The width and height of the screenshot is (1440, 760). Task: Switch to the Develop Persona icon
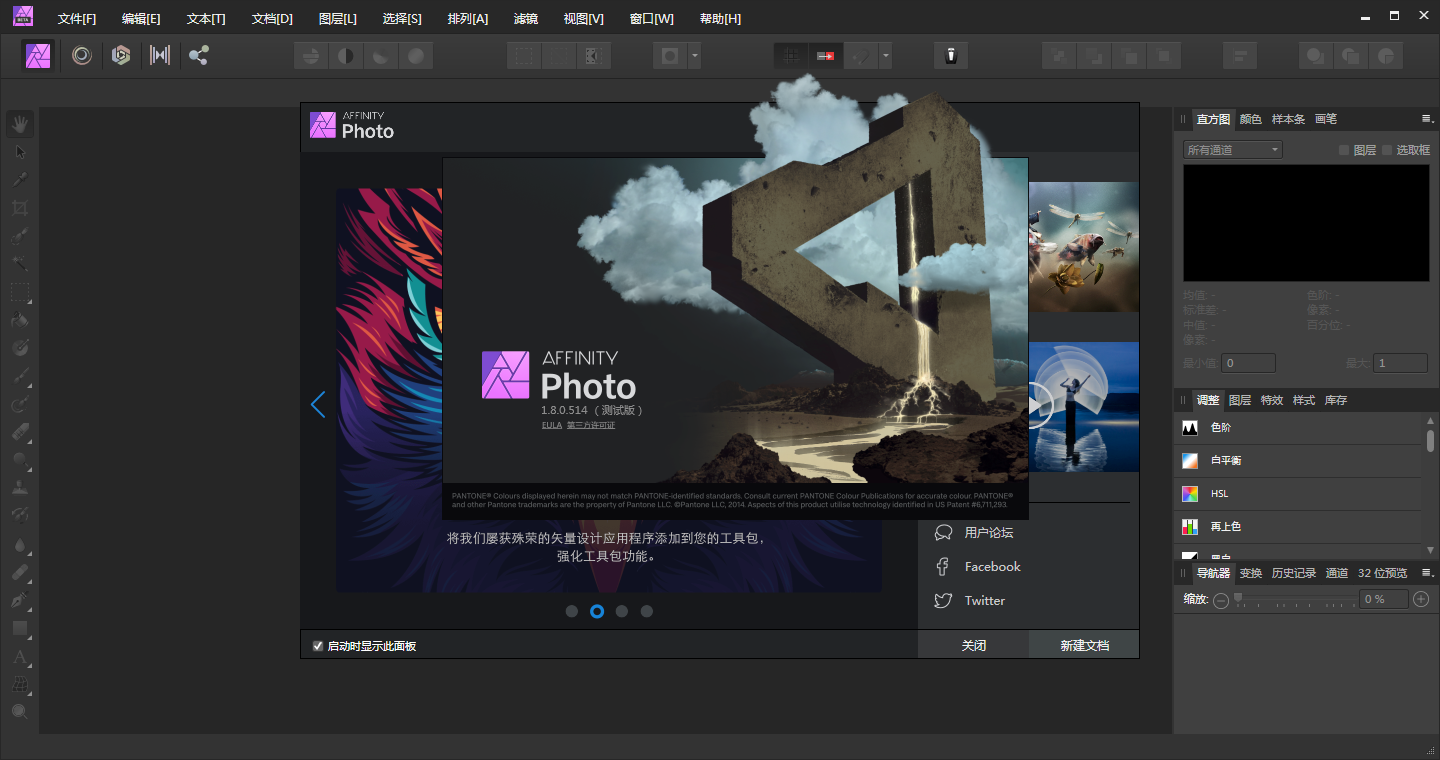tap(121, 55)
